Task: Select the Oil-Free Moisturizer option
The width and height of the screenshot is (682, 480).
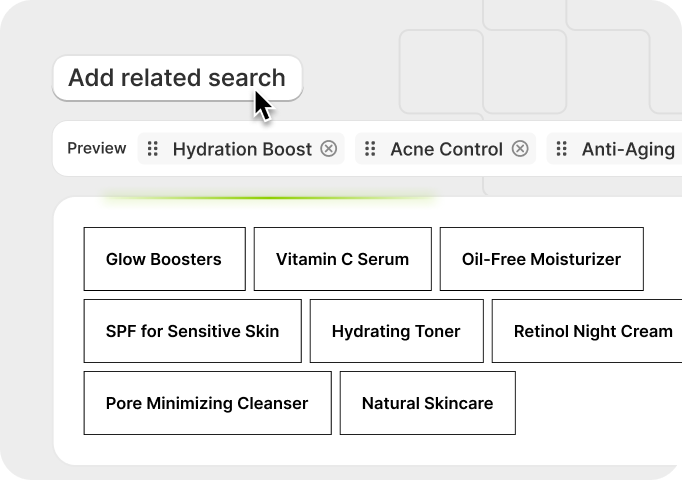Action: [541, 259]
